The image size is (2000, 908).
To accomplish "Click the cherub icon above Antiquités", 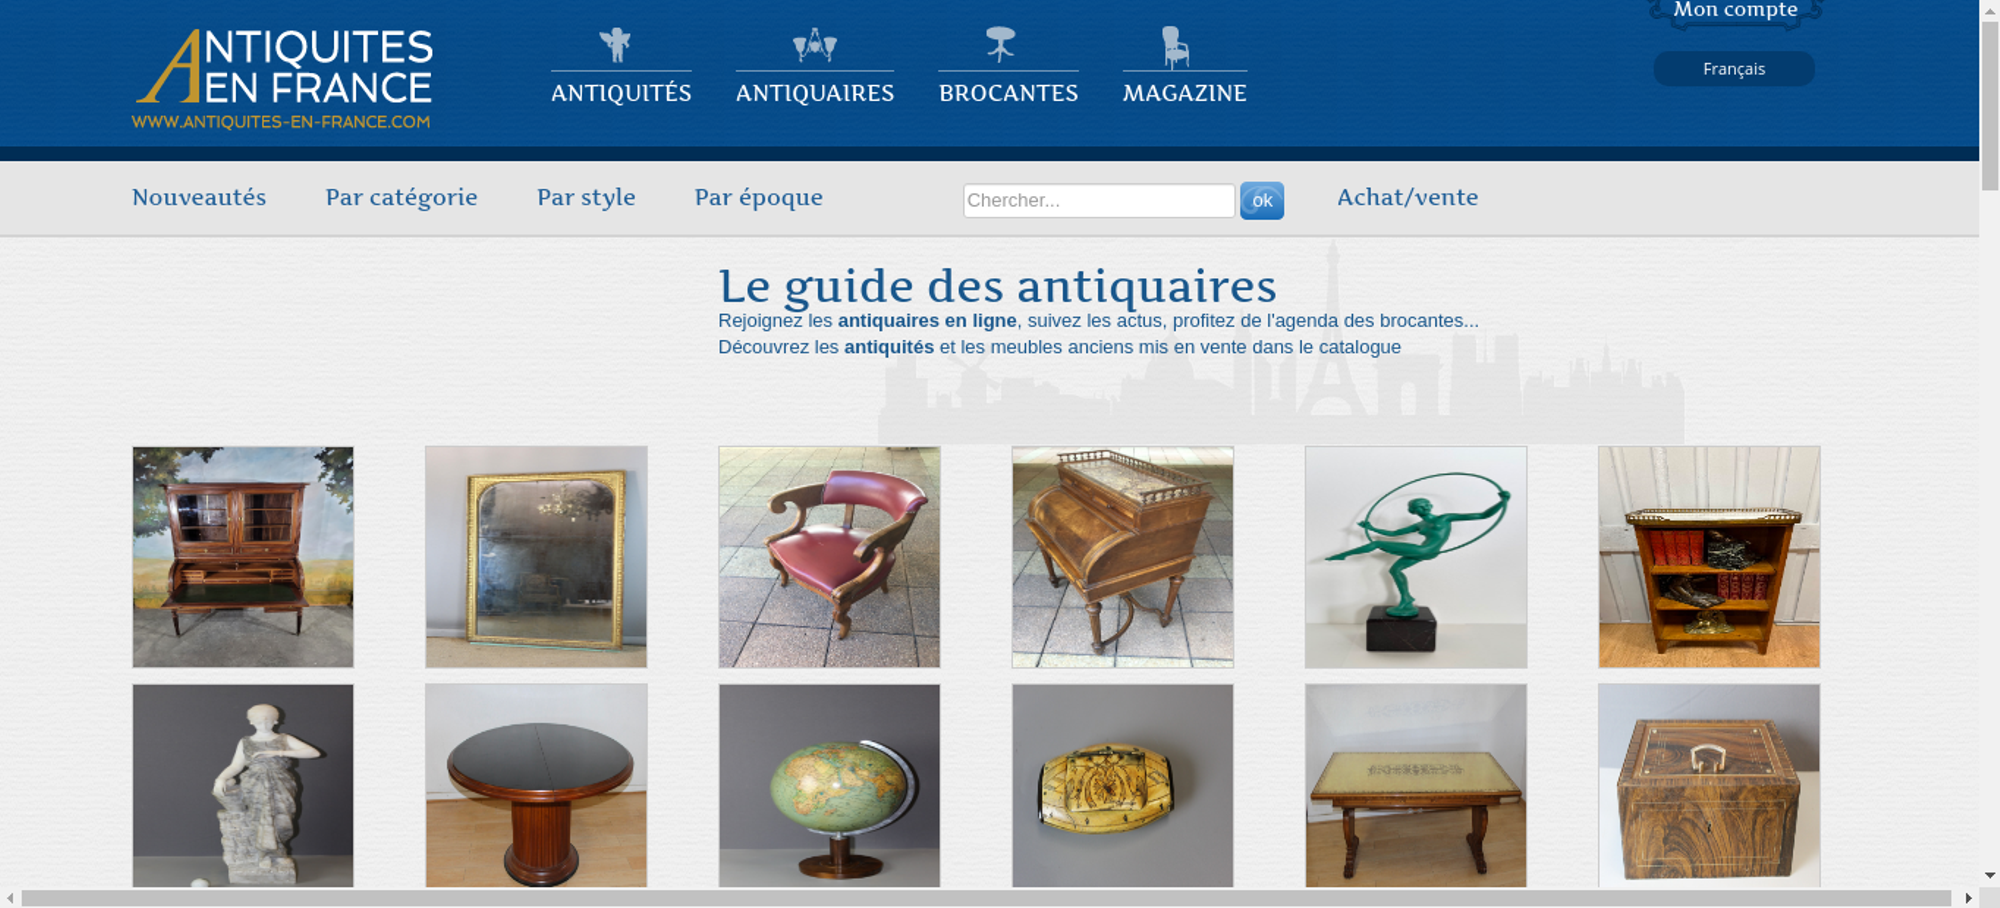I will point(615,45).
